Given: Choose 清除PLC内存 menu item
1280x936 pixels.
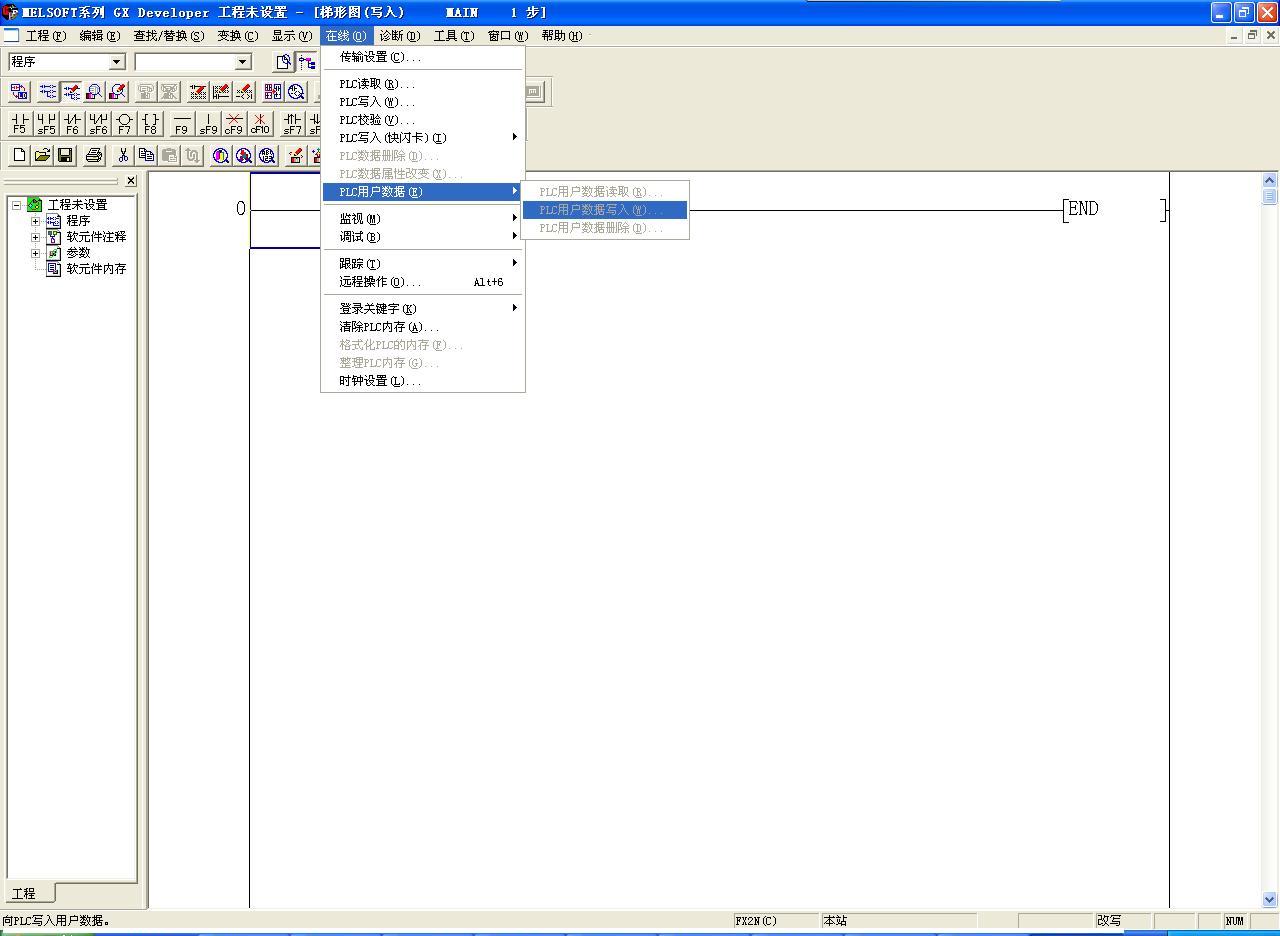Looking at the screenshot, I should tap(388, 327).
